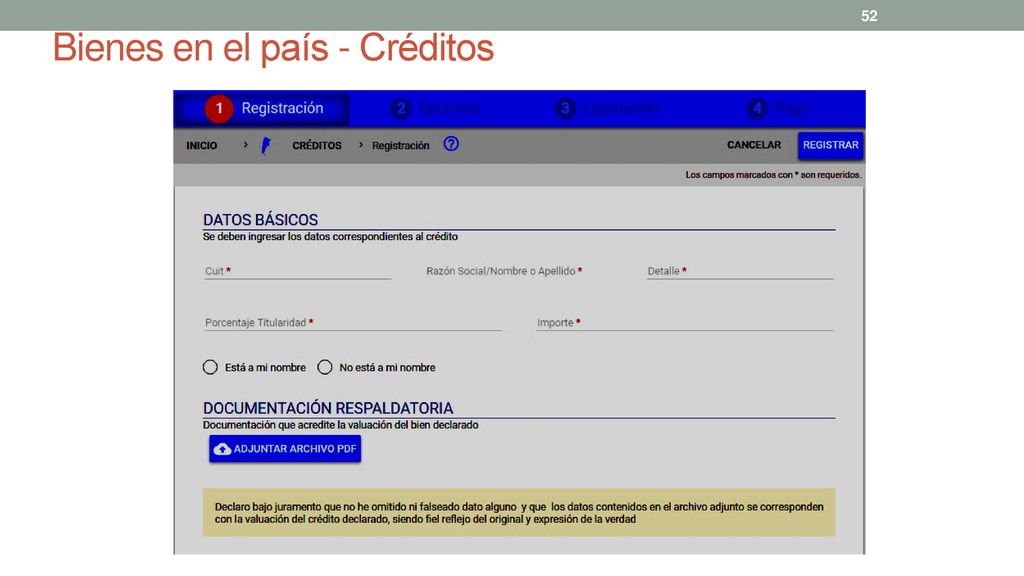Click the 'Declaro bajo juramento' declaration text
Image resolution: width=1024 pixels, height=576 pixels.
pos(519,513)
